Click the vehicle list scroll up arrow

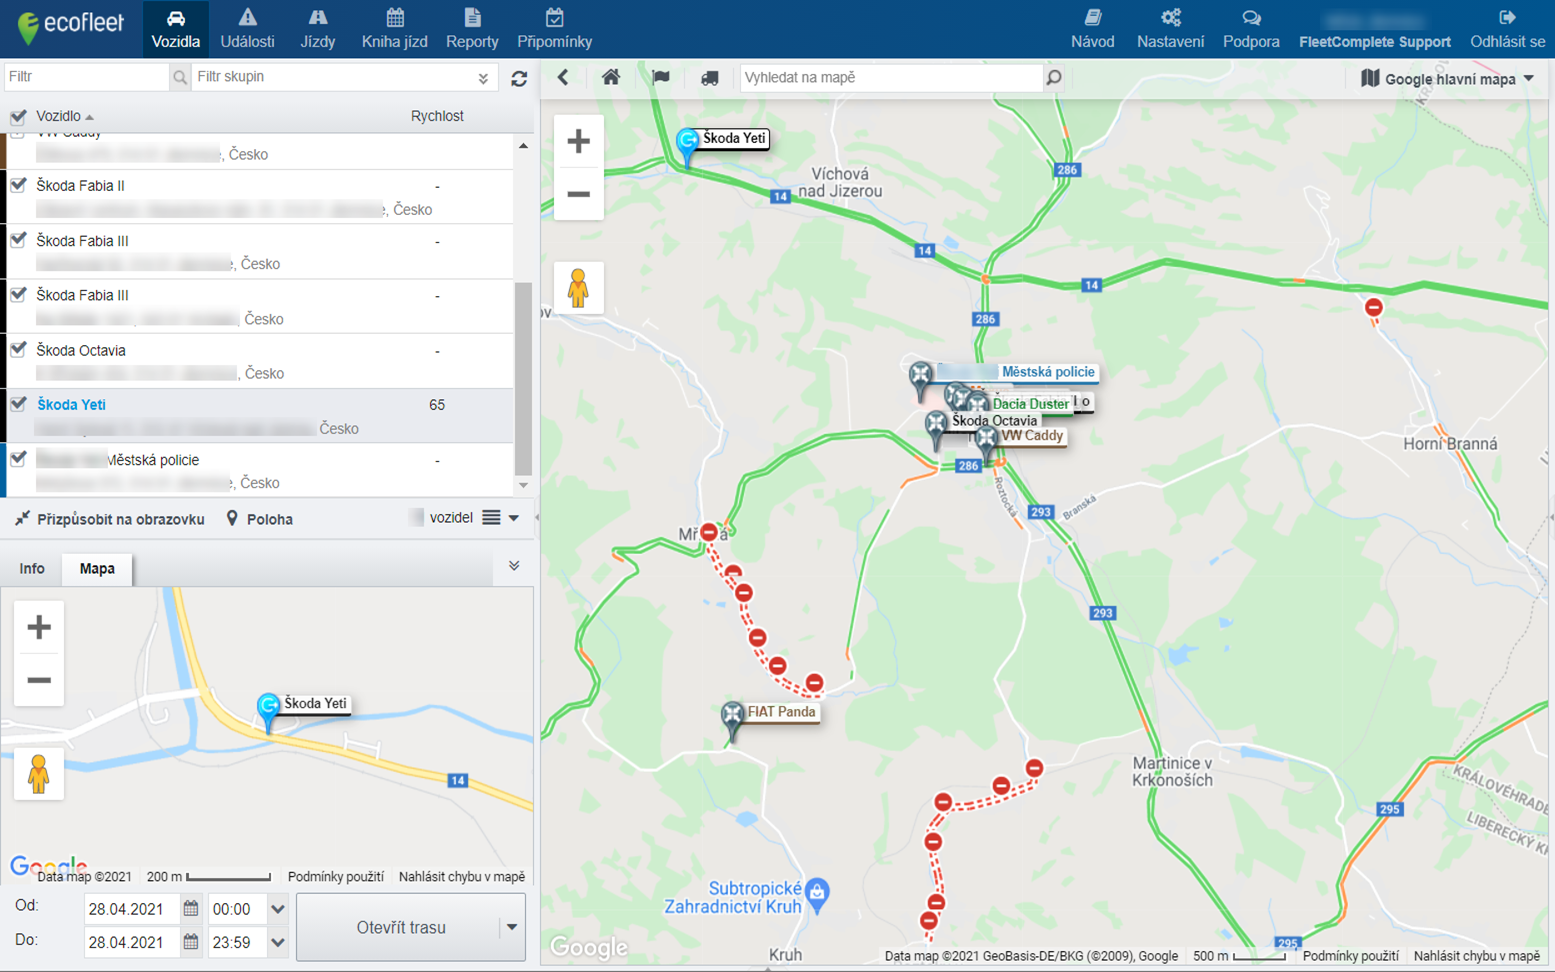(x=523, y=146)
